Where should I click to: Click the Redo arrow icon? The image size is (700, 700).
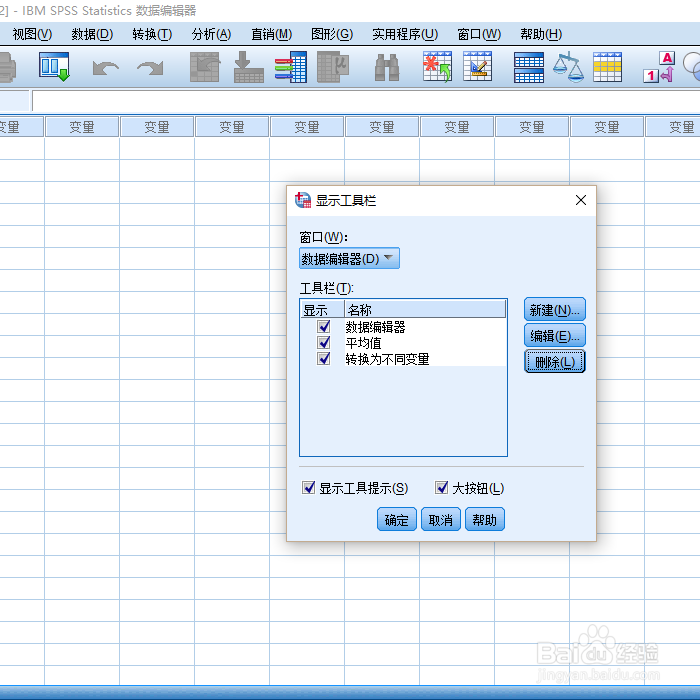pyautogui.click(x=150, y=68)
